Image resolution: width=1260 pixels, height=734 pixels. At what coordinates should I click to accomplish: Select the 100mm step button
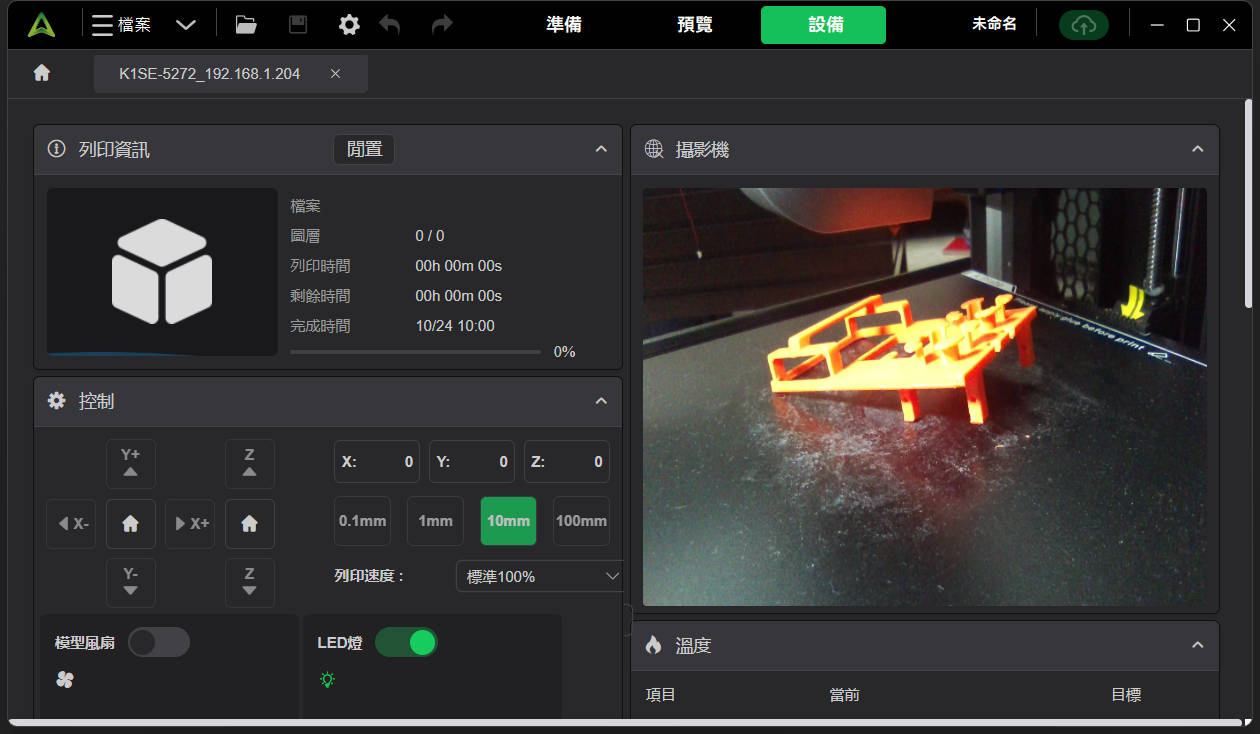(x=581, y=521)
